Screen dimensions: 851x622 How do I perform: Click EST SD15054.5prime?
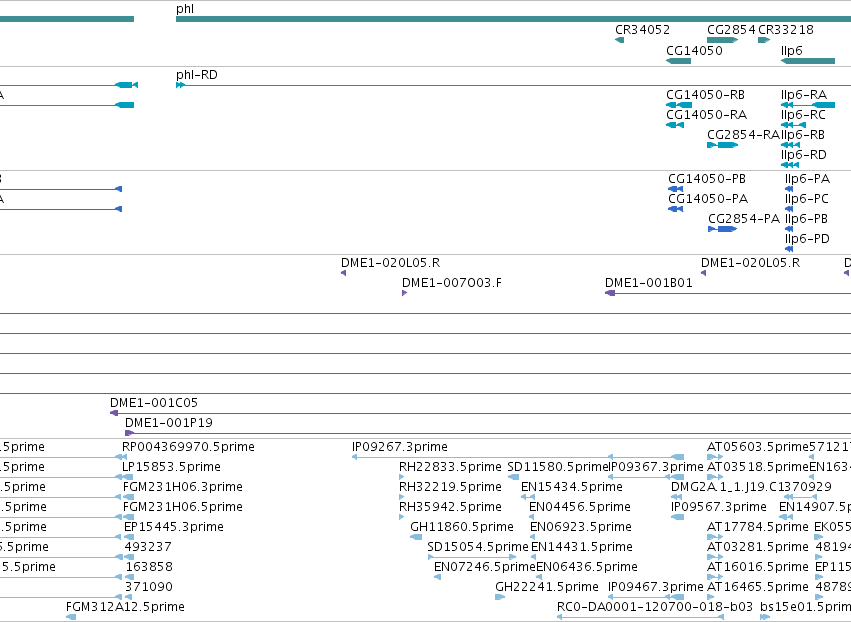point(478,548)
